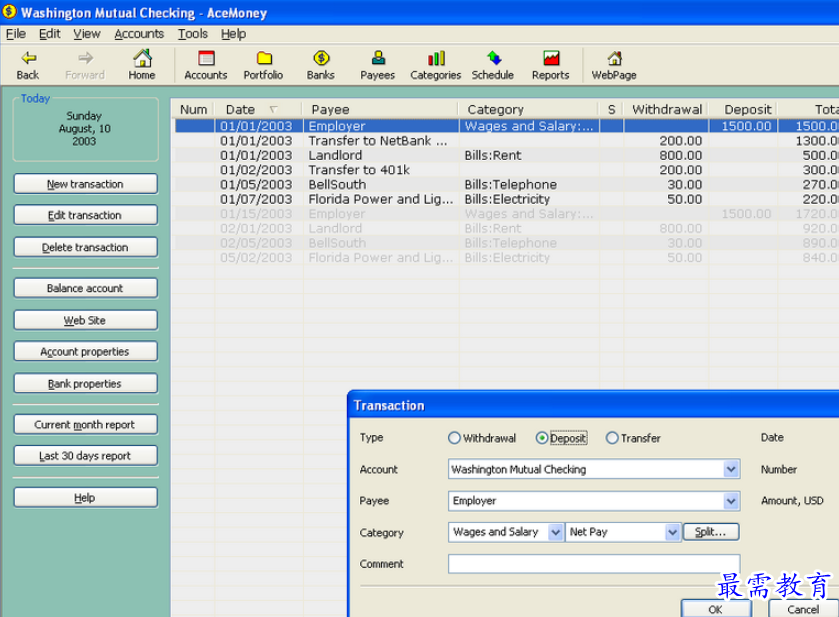Open the Schedule toolbar icon
Screen dimensions: 839x617
click(493, 65)
